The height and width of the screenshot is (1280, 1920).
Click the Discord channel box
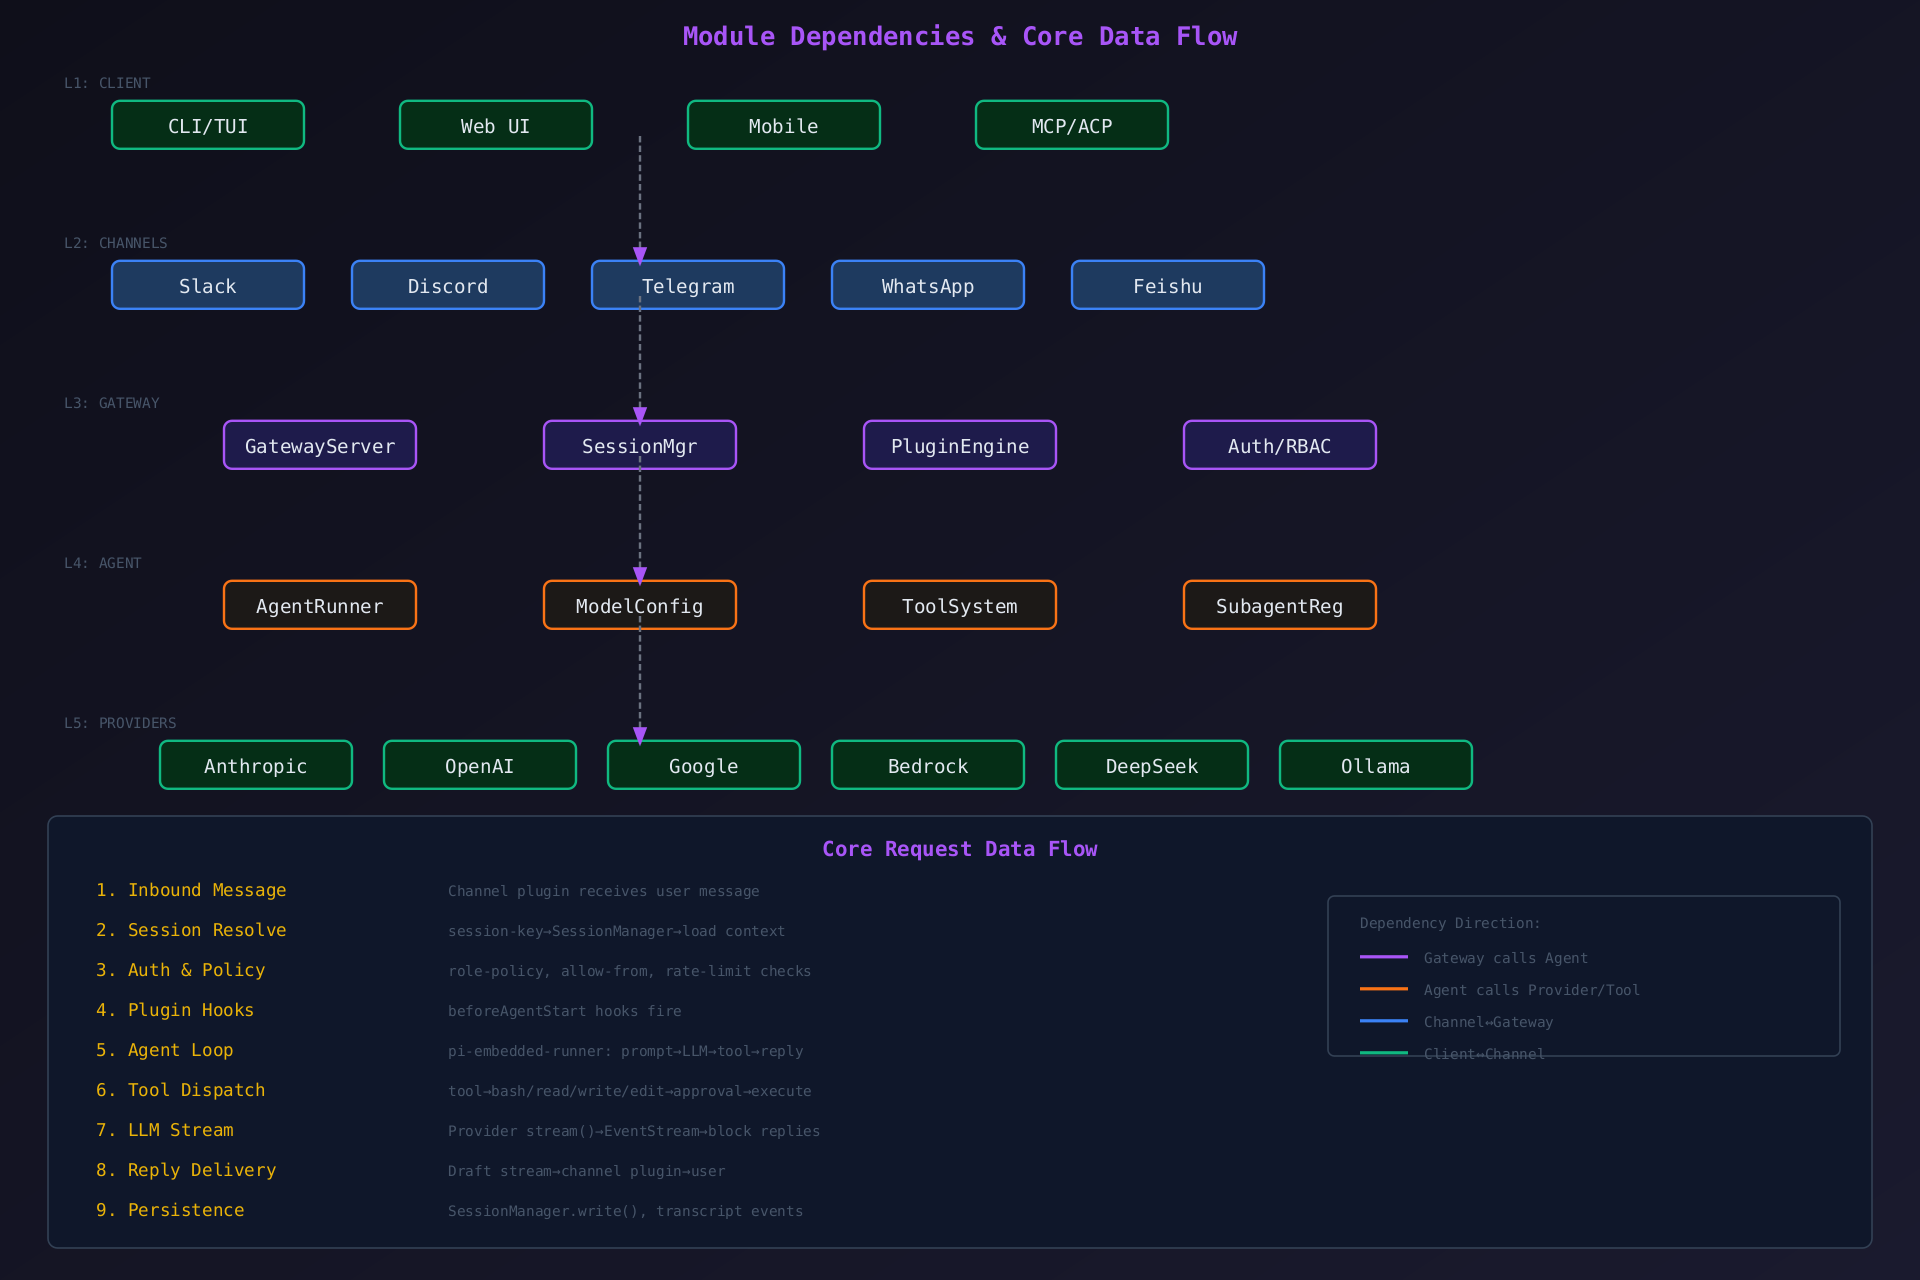tap(448, 285)
